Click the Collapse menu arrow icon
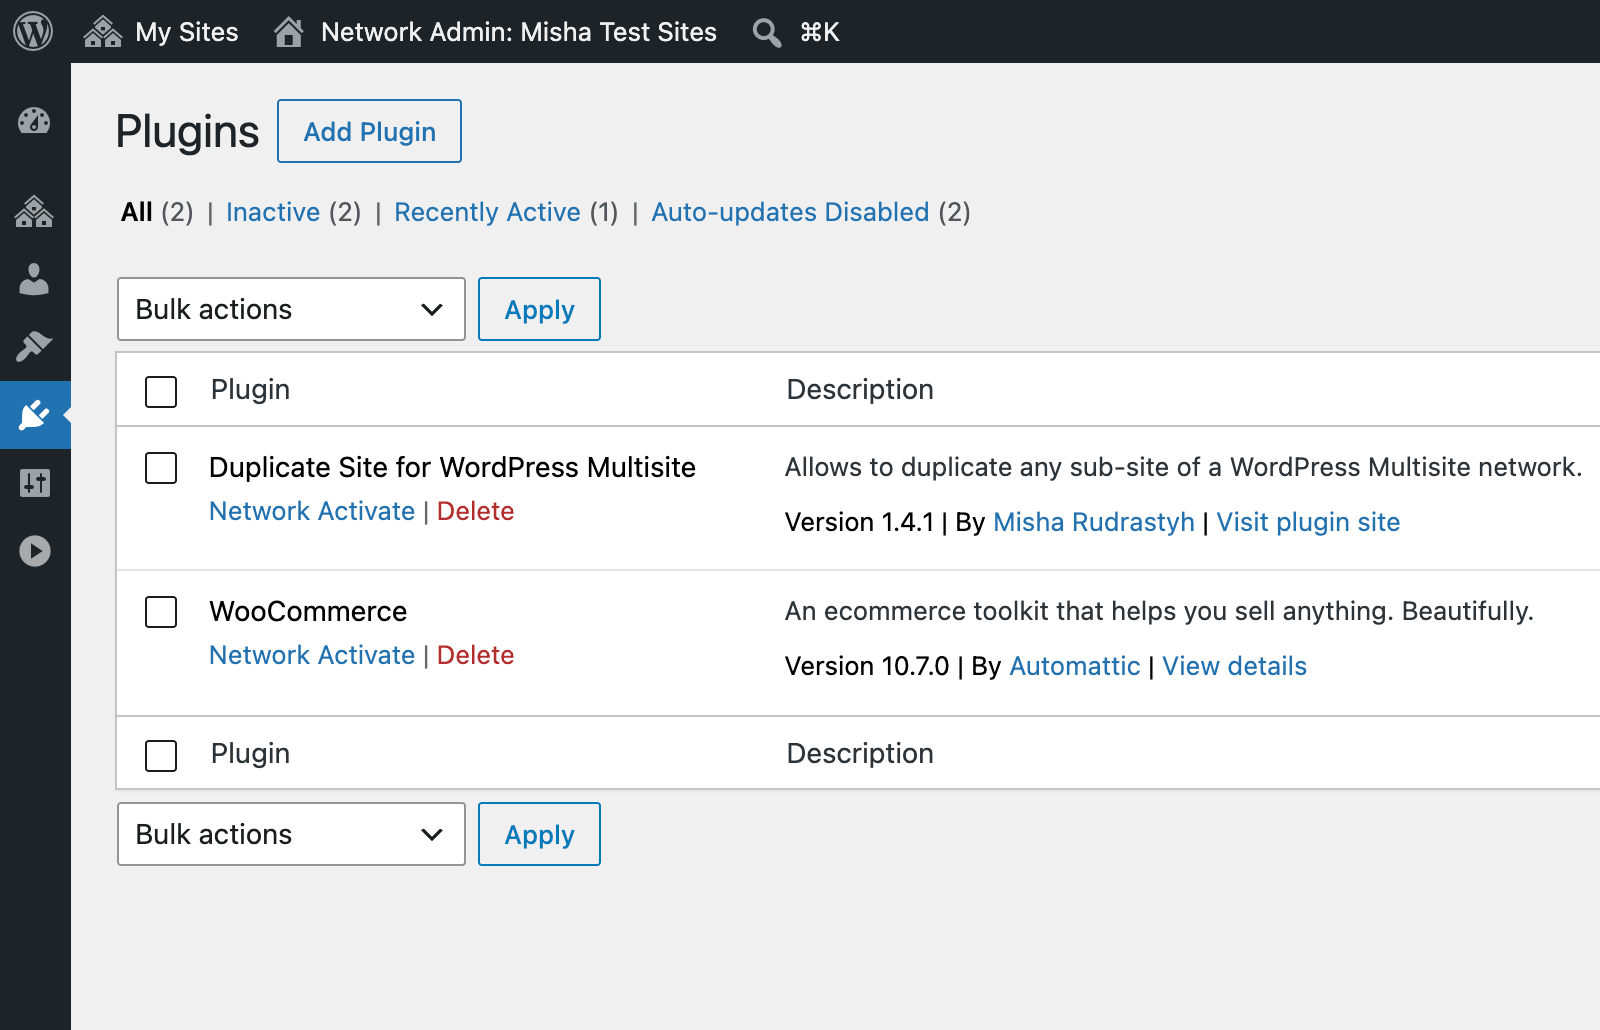The height and width of the screenshot is (1030, 1600). pos(34,551)
